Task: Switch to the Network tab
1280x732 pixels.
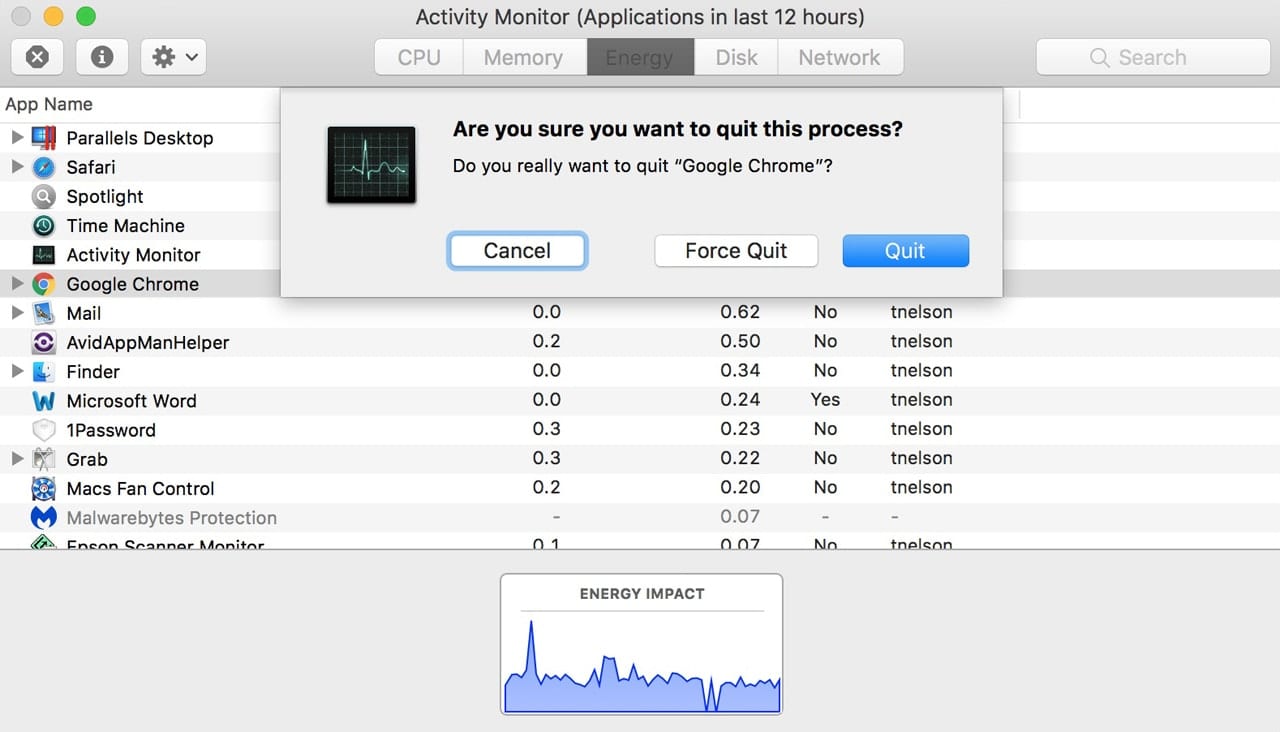Action: pos(839,57)
